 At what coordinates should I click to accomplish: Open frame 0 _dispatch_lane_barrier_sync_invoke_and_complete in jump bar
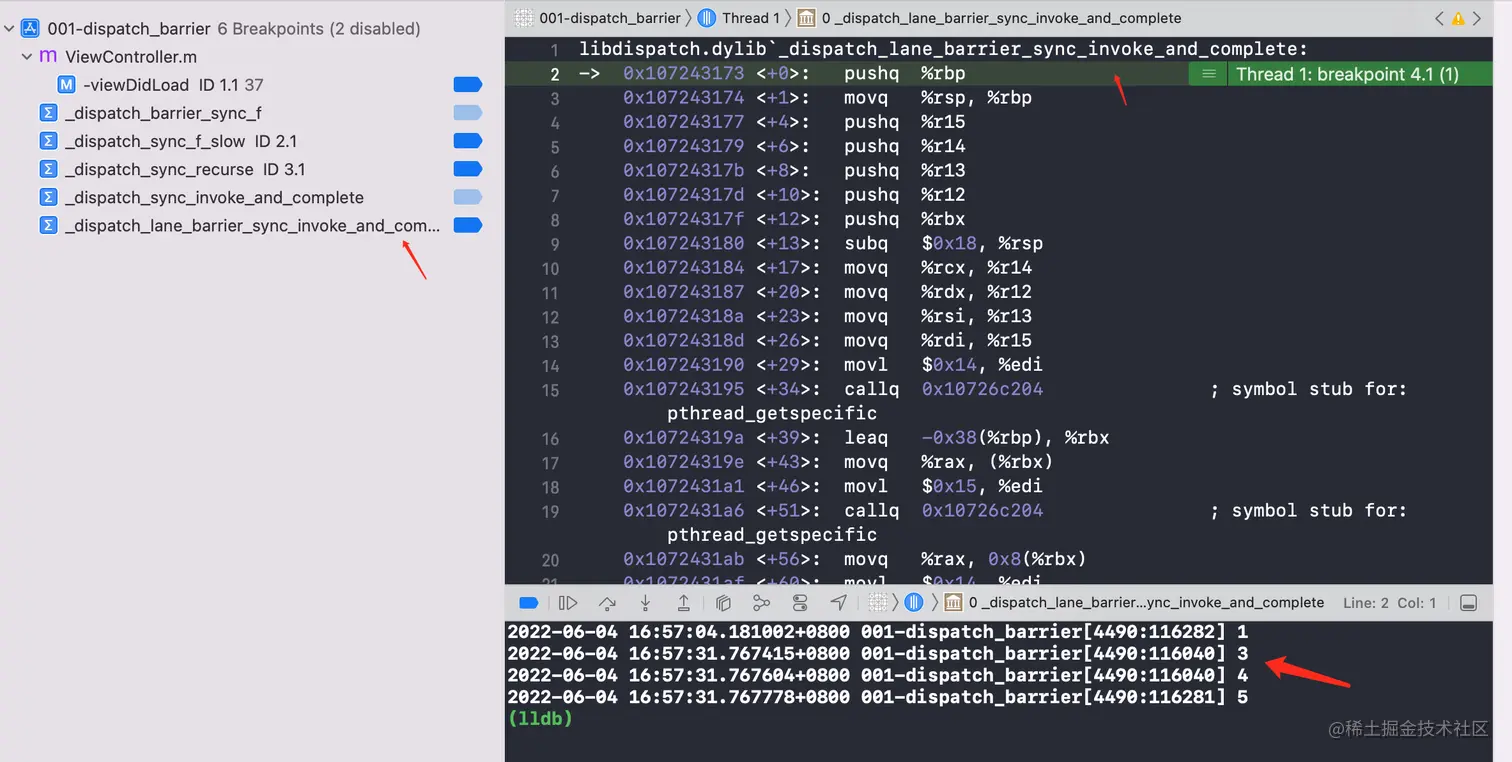(990, 18)
